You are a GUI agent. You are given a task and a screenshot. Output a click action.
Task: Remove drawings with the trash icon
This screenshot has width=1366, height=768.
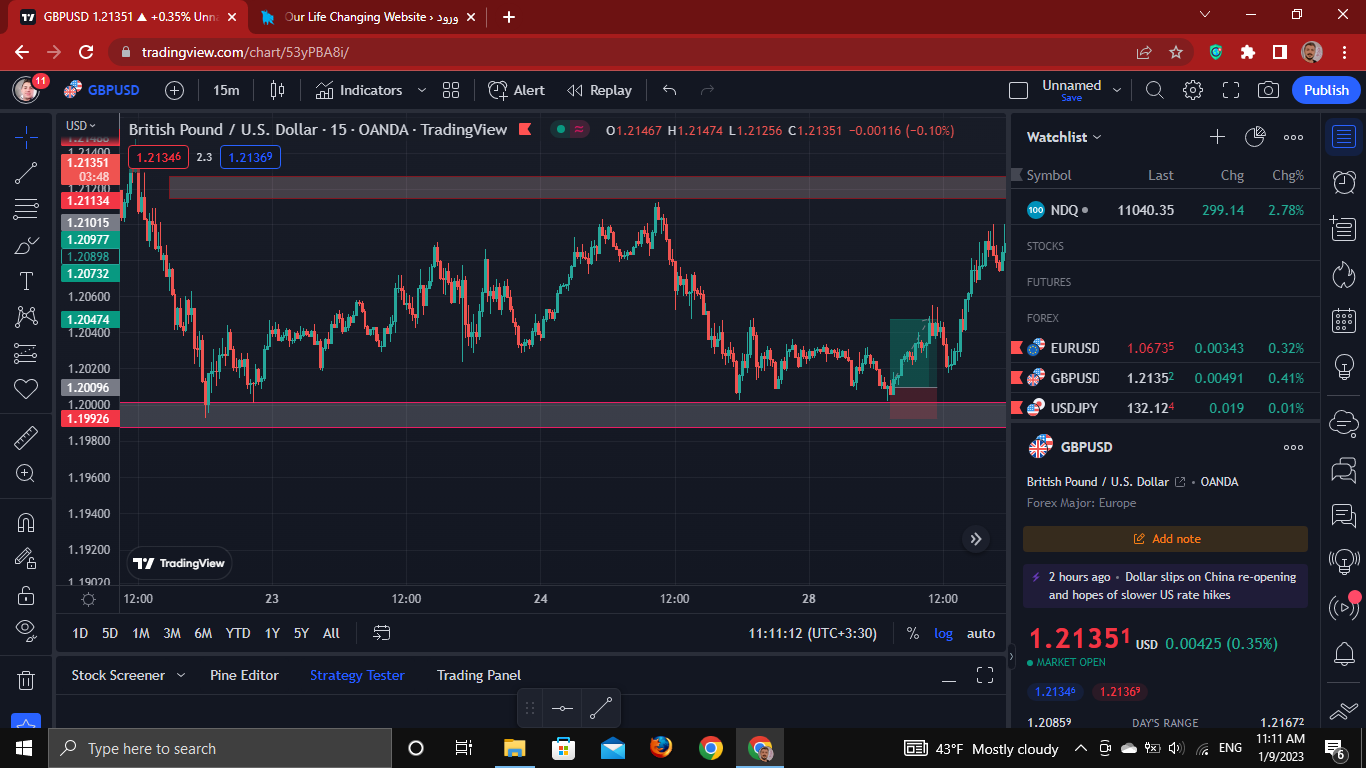[x=26, y=681]
